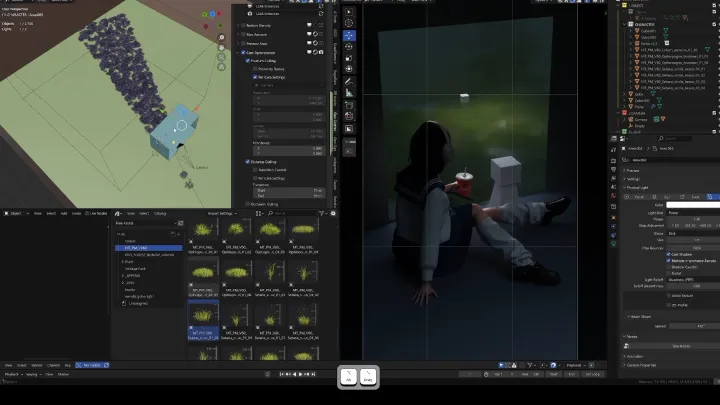Expand the Reduce Density panel
The height and width of the screenshot is (405, 720).
(x=238, y=25)
